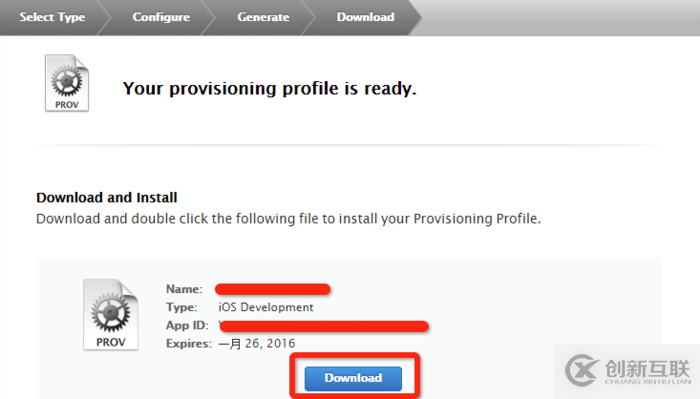This screenshot has height=399, width=700.
Task: Open the Configure step
Action: pyautogui.click(x=161, y=17)
